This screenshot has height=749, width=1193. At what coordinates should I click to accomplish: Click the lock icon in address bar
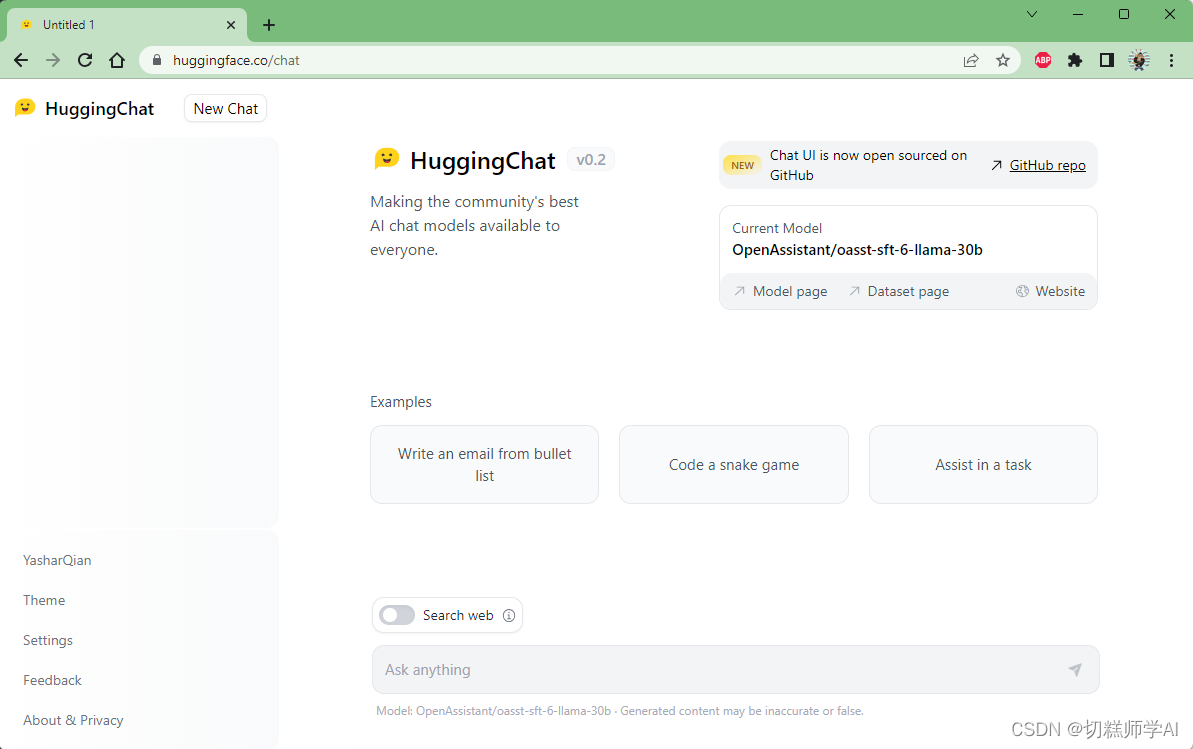tap(157, 60)
